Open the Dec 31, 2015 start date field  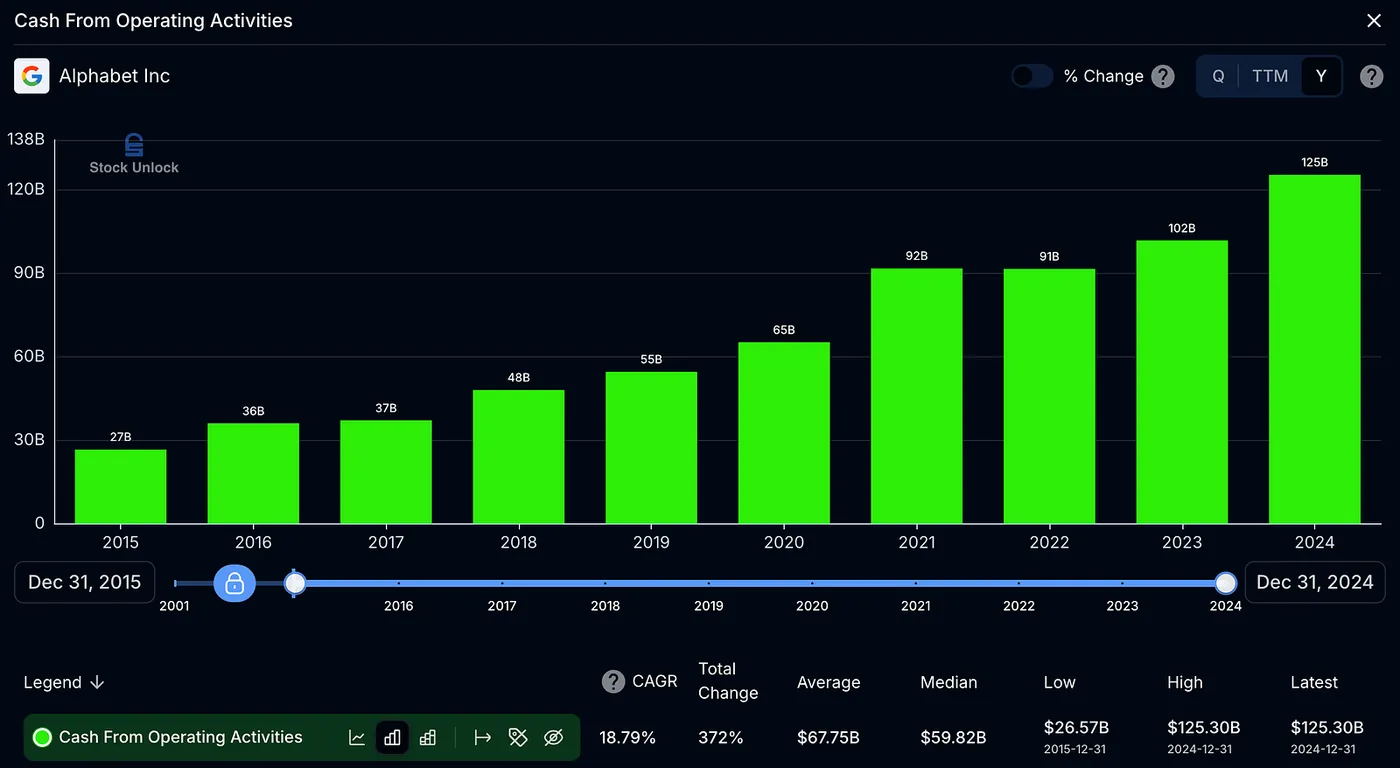[85, 582]
